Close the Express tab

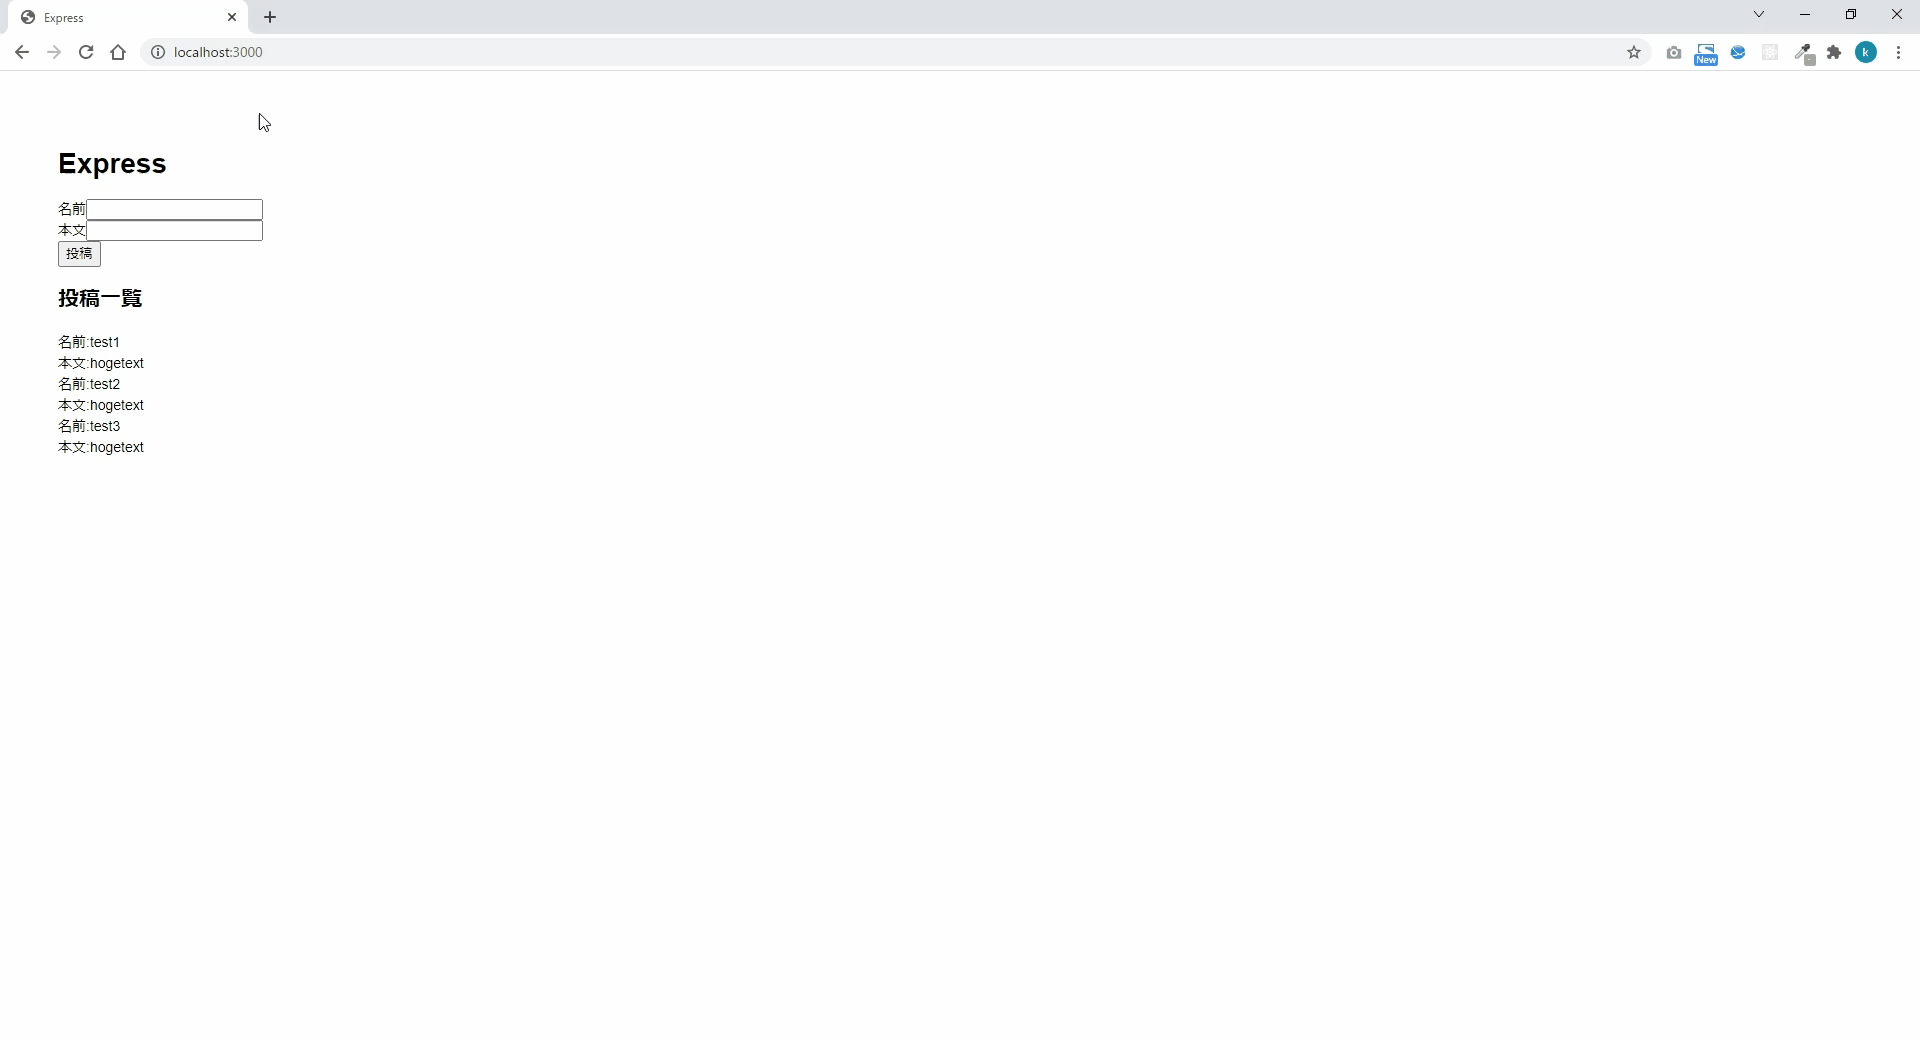(232, 17)
